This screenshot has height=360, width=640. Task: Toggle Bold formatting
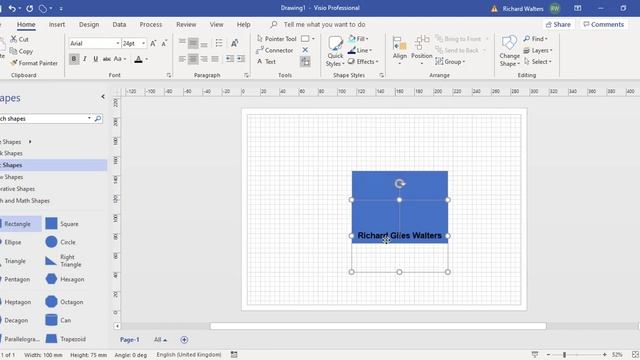pos(74,59)
